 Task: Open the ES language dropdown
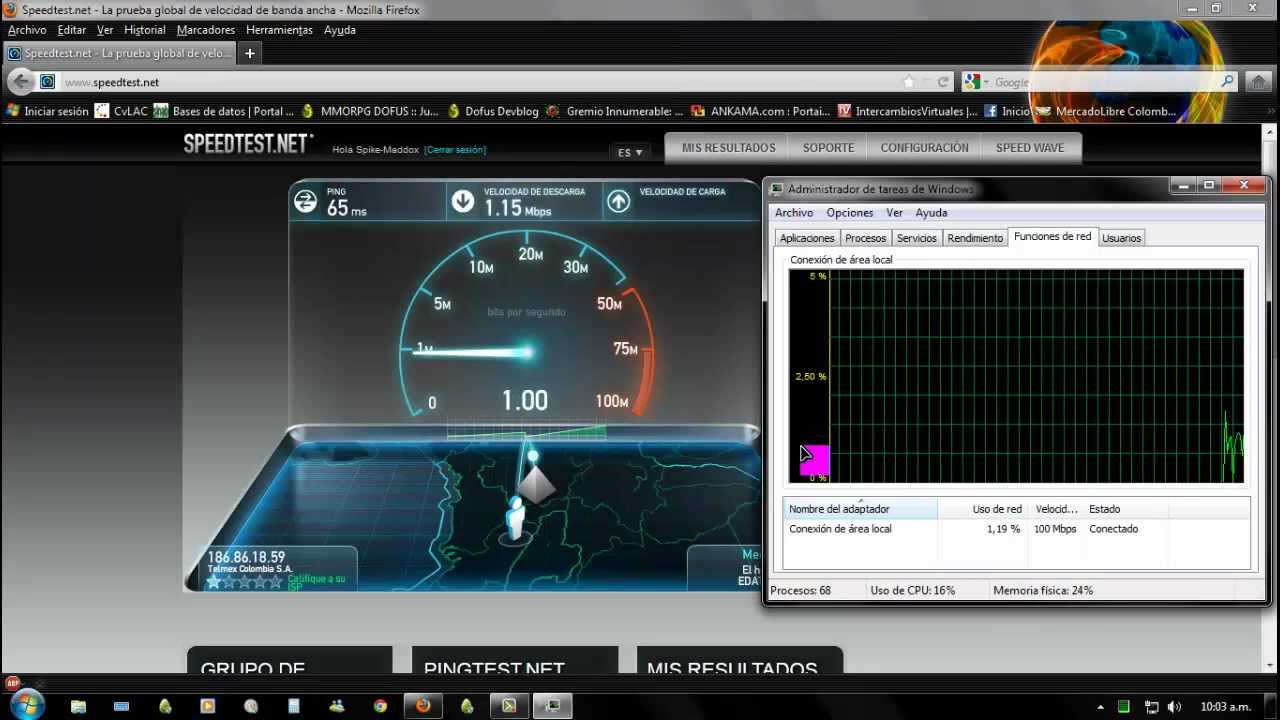click(x=630, y=152)
